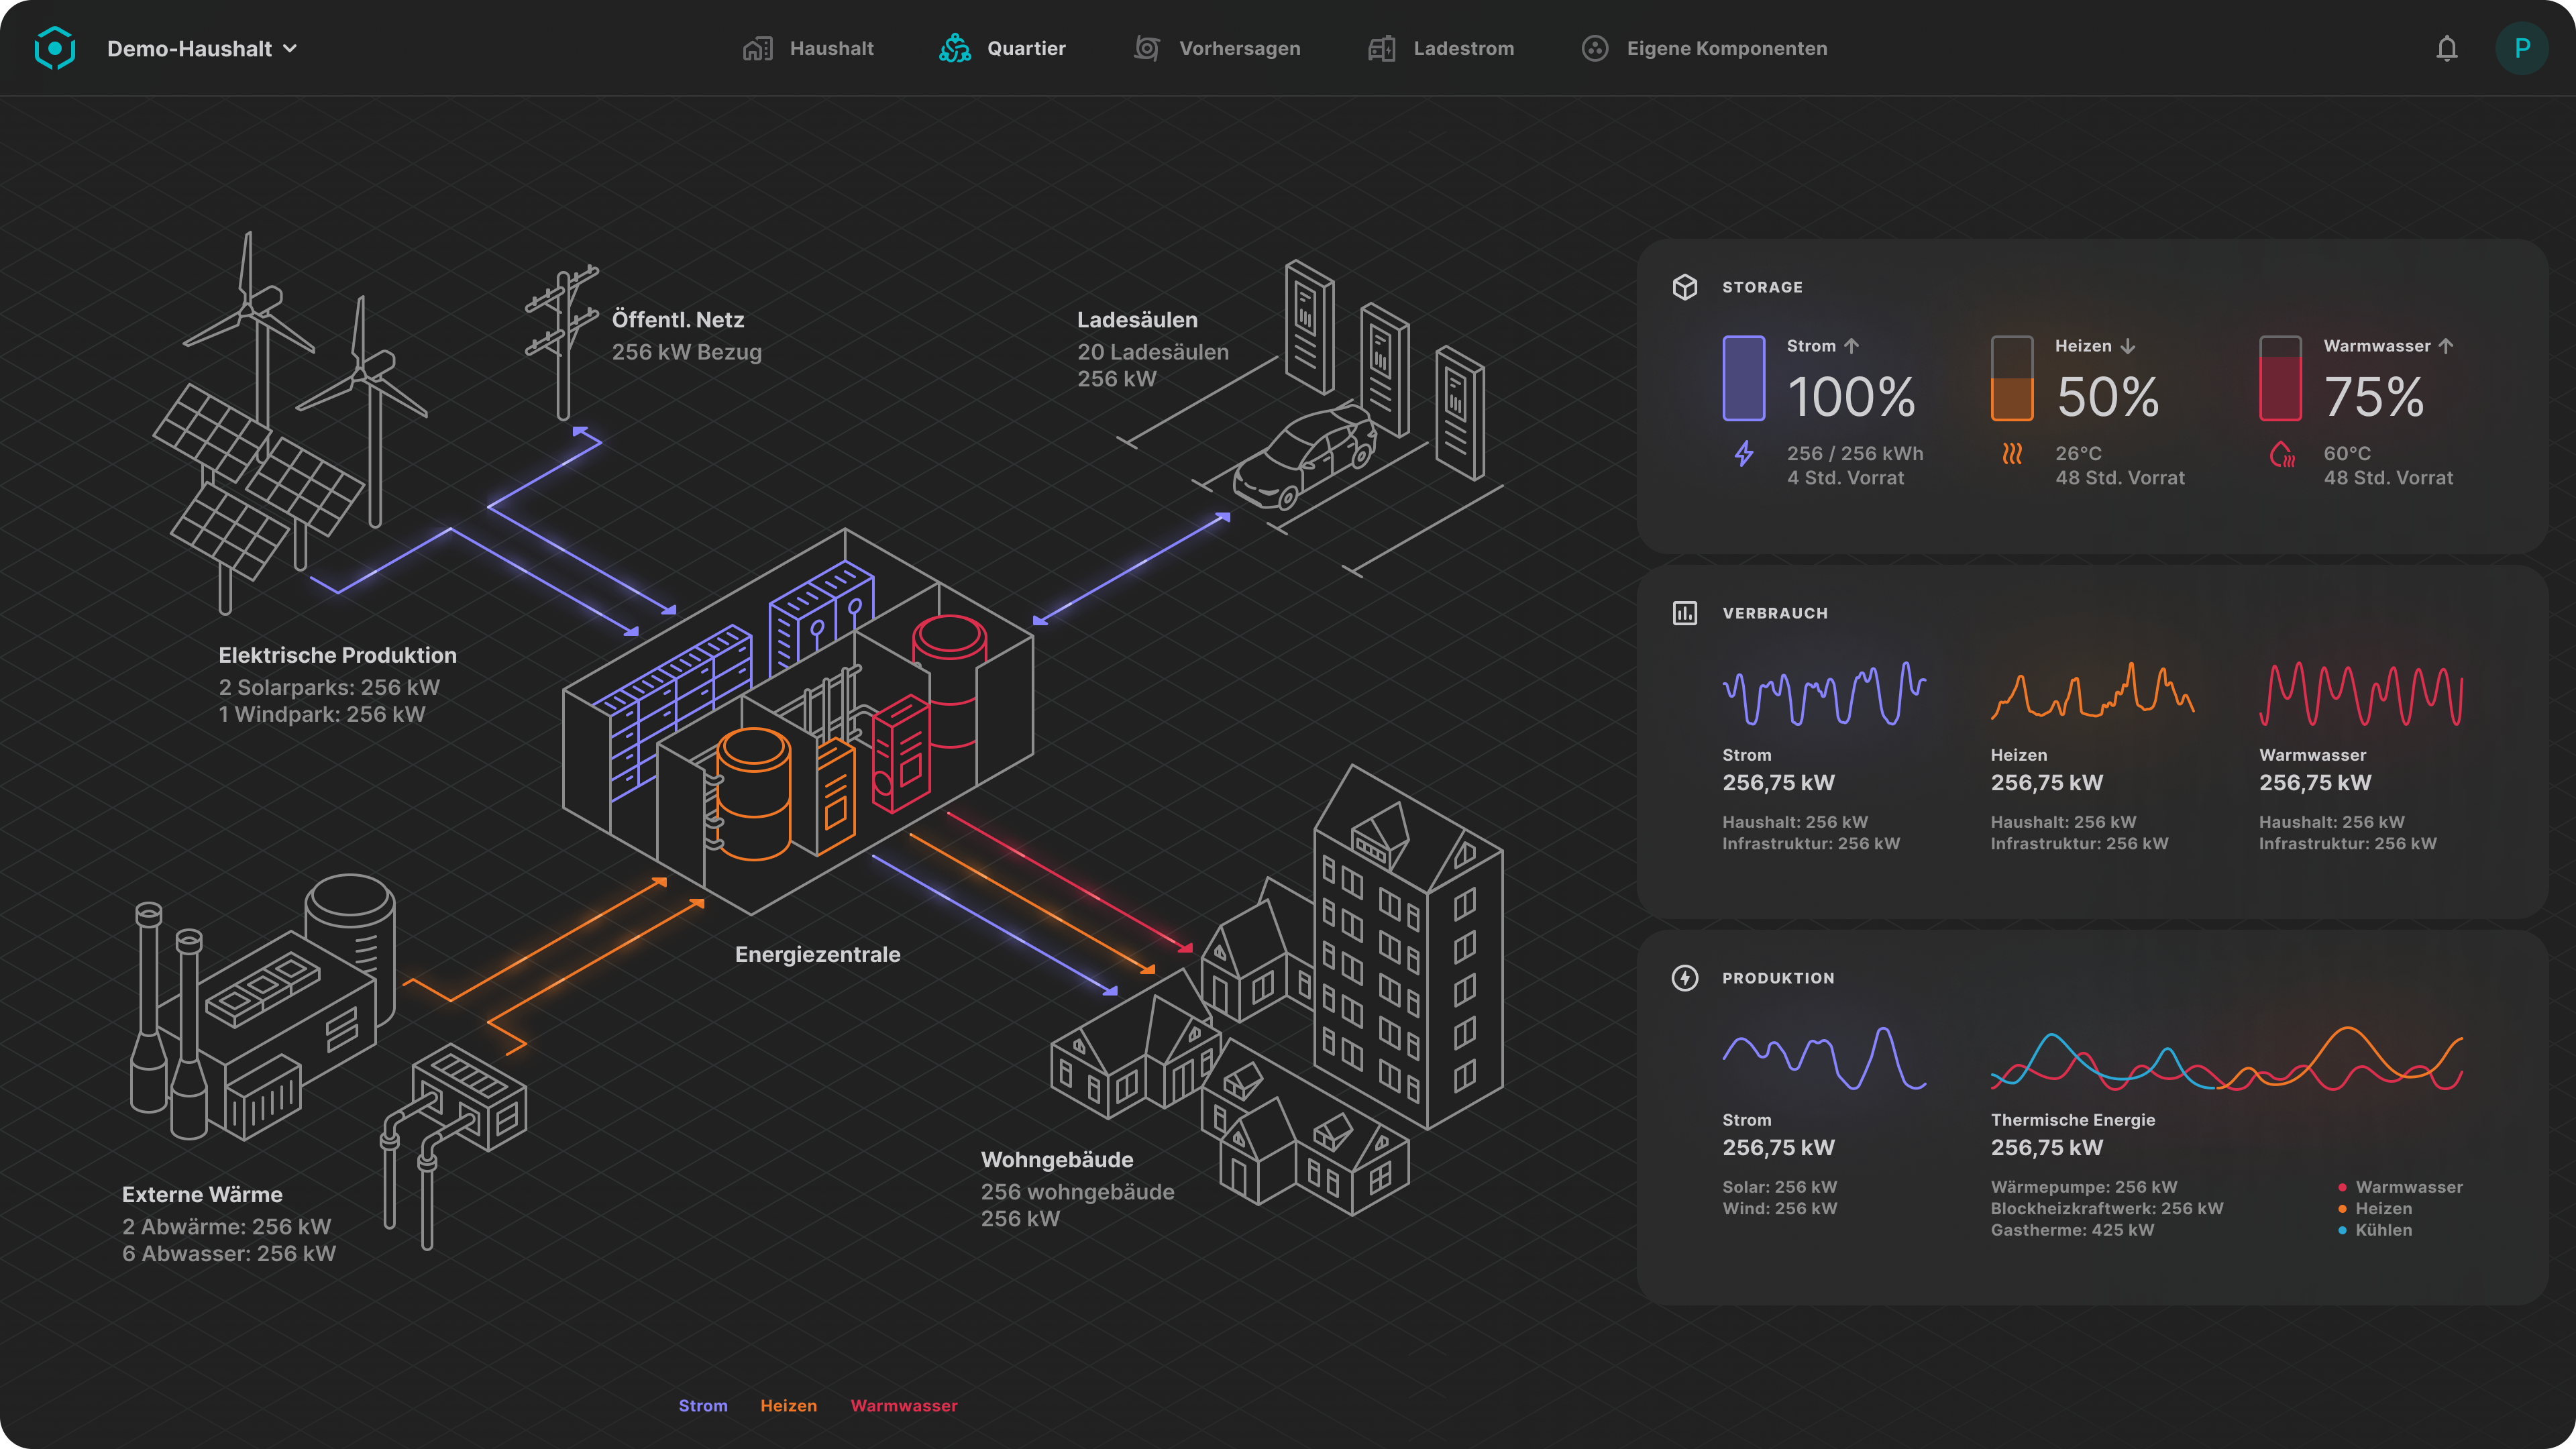The width and height of the screenshot is (2576, 1449).
Task: Open the Thermische Energie chart
Action: coord(2227,1058)
